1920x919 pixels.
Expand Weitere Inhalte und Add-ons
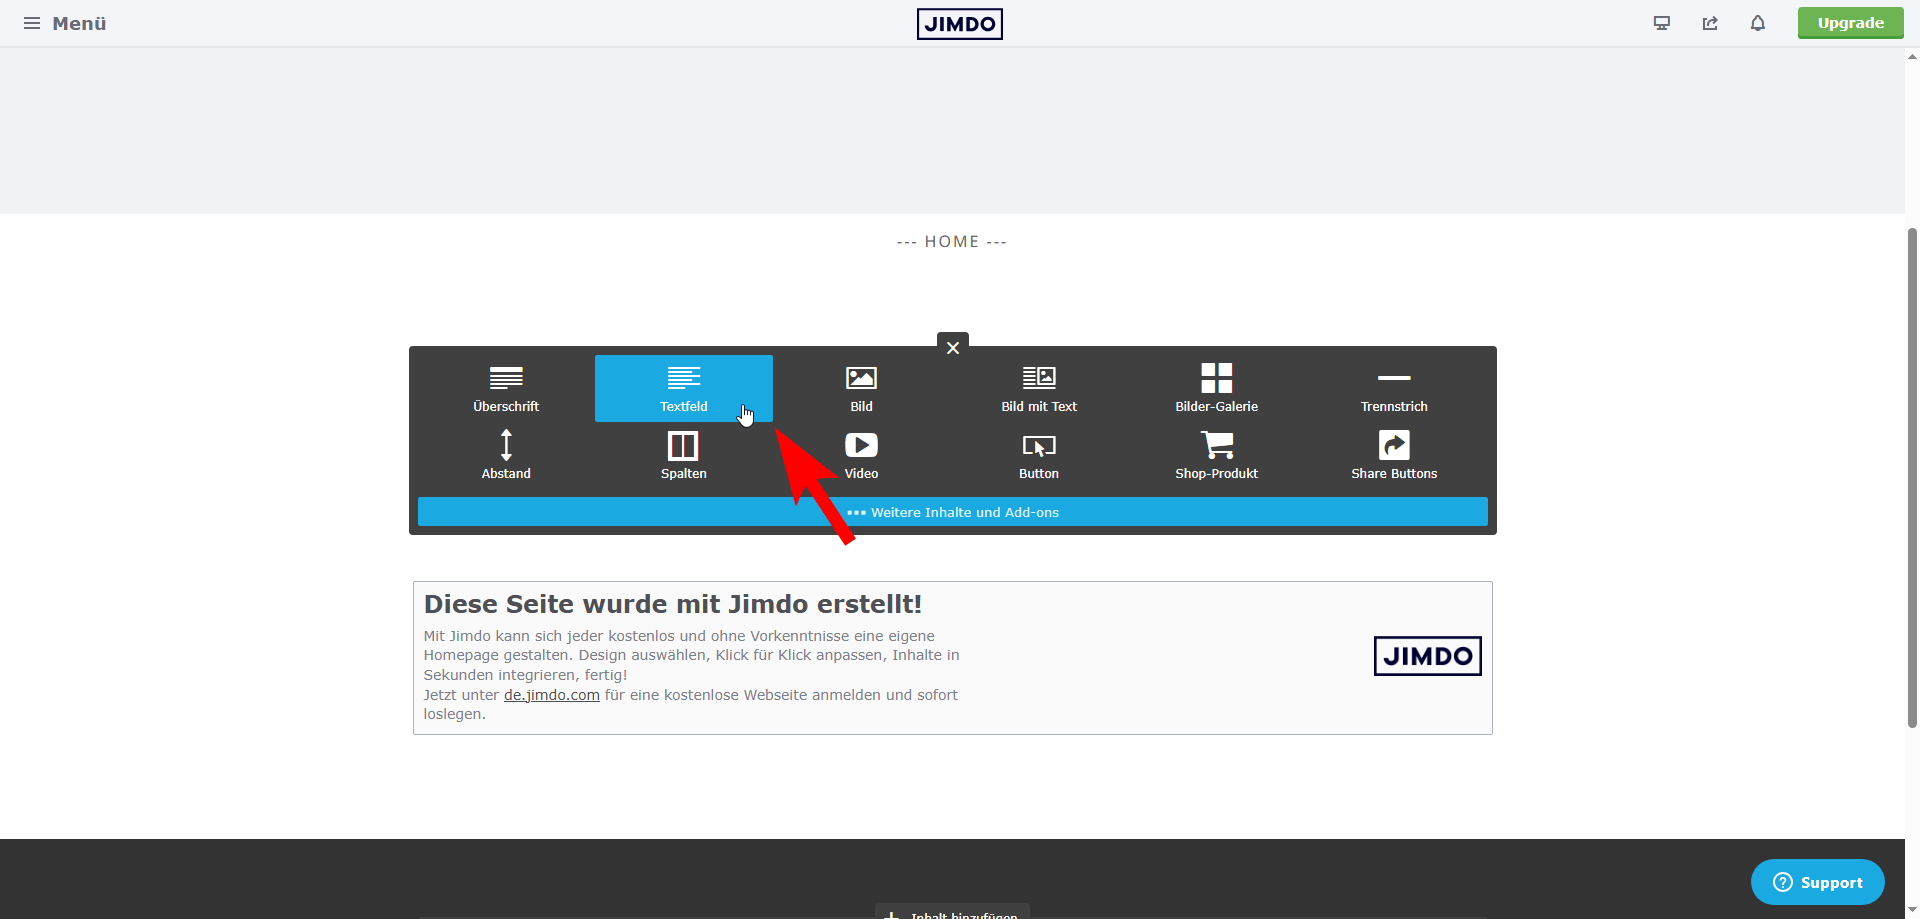pos(953,512)
